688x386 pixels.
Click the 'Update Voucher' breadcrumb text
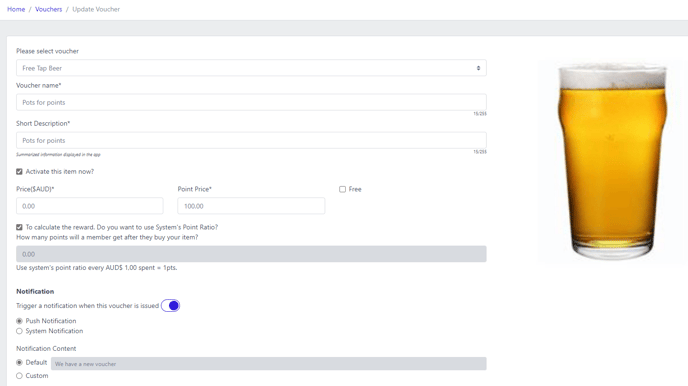(x=96, y=9)
